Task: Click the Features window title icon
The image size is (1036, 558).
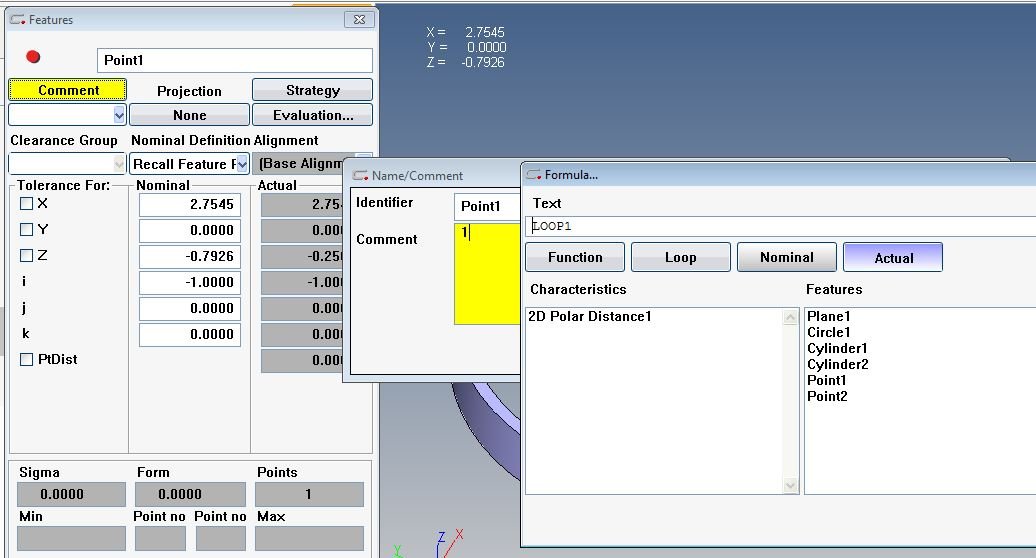Action: (x=18, y=20)
